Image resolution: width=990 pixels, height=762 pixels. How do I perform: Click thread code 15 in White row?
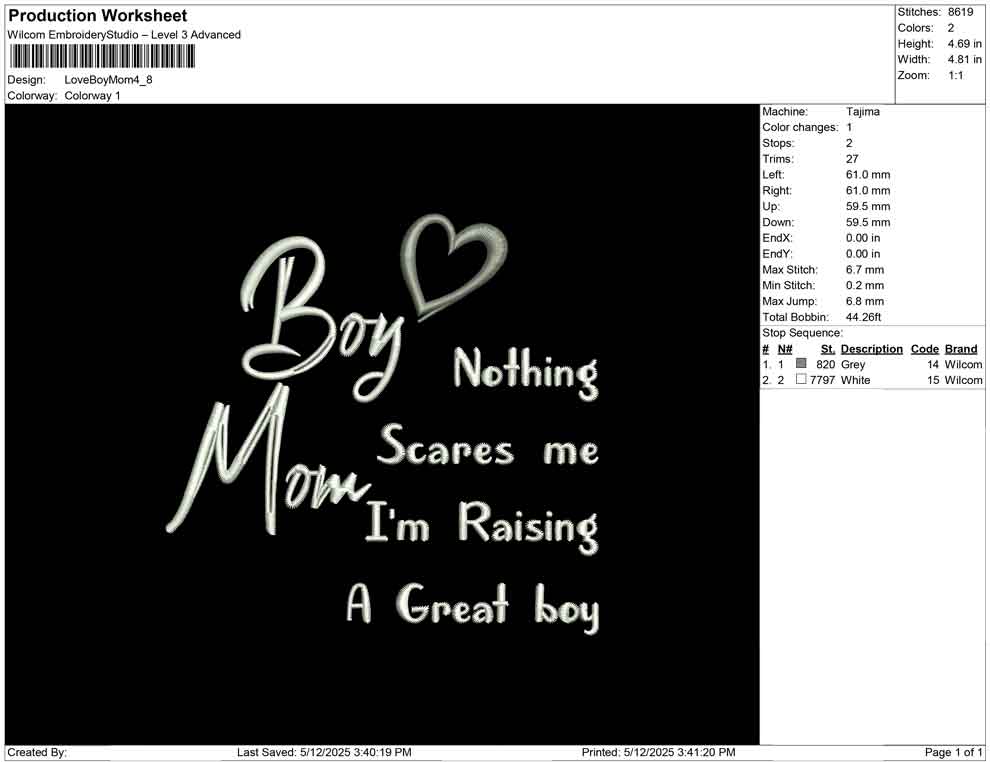[x=933, y=380]
